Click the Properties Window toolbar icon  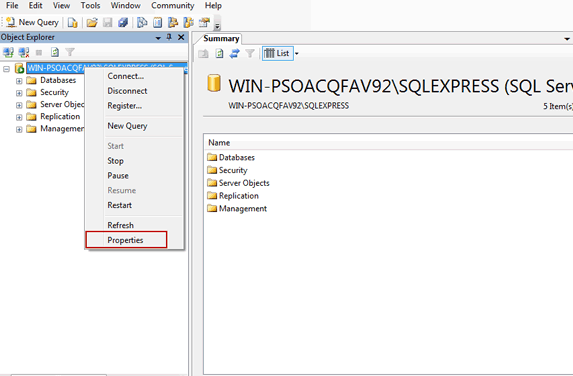pyautogui.click(x=204, y=23)
